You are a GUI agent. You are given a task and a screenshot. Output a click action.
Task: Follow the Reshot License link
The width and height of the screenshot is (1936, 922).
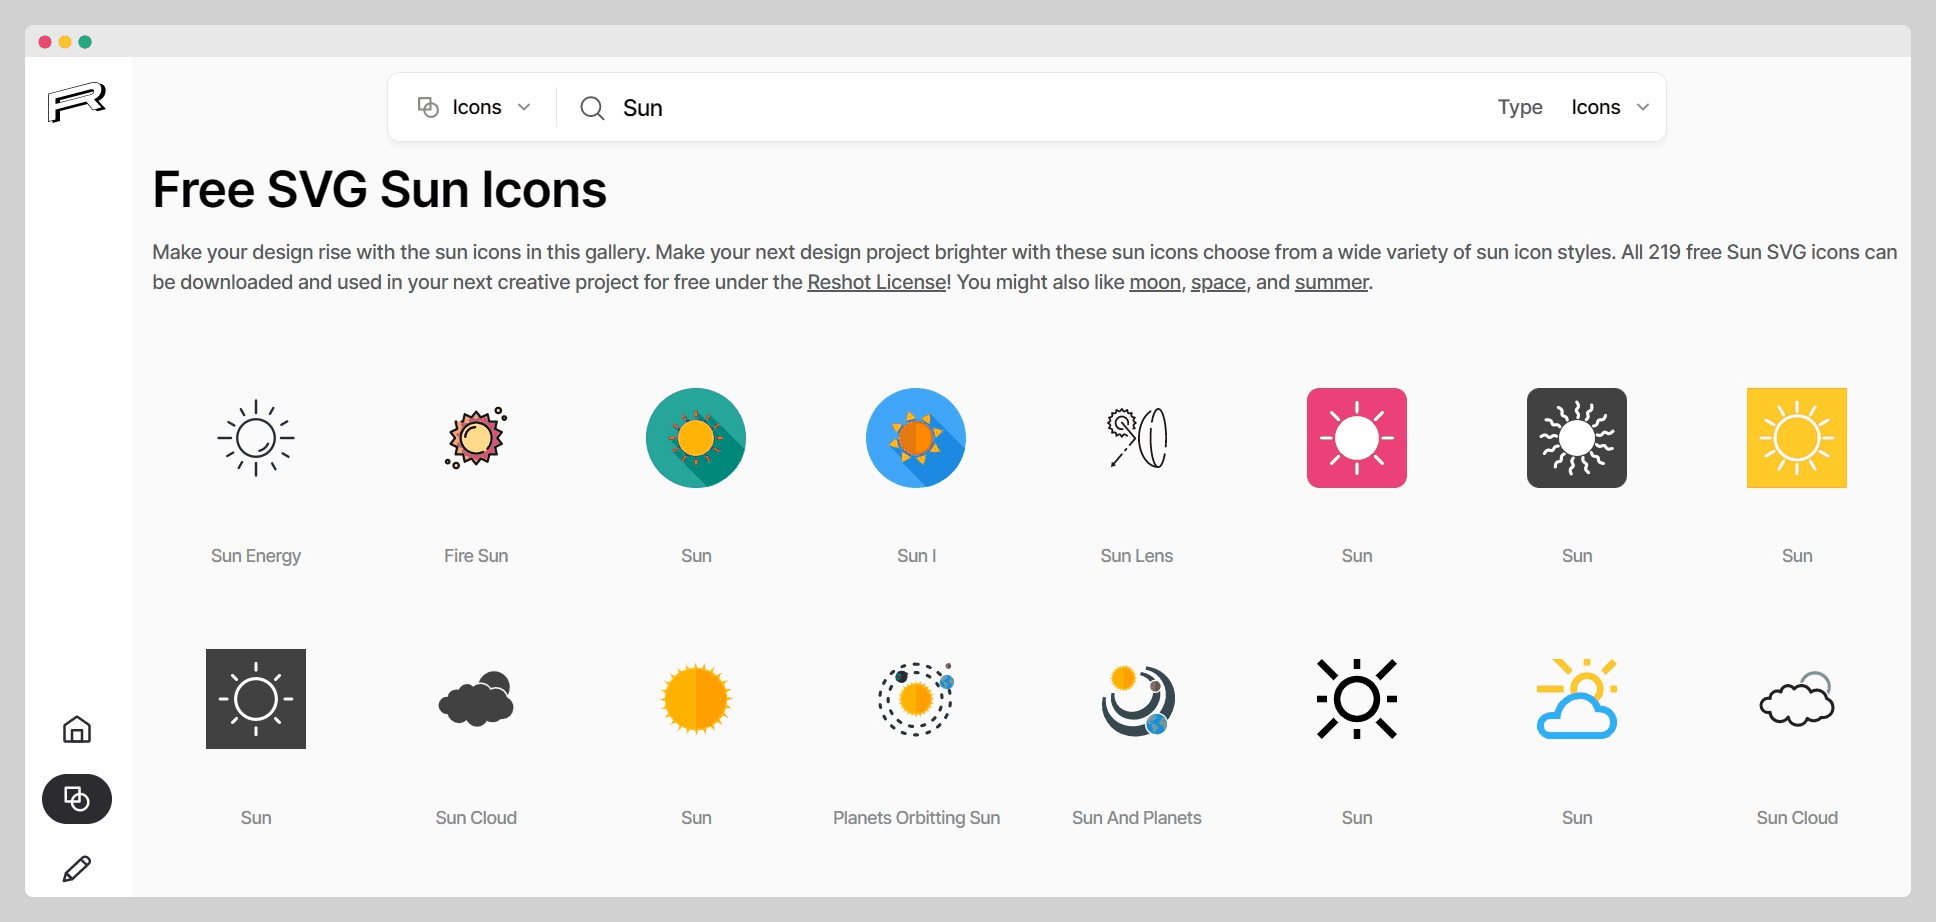pyautogui.click(x=877, y=283)
